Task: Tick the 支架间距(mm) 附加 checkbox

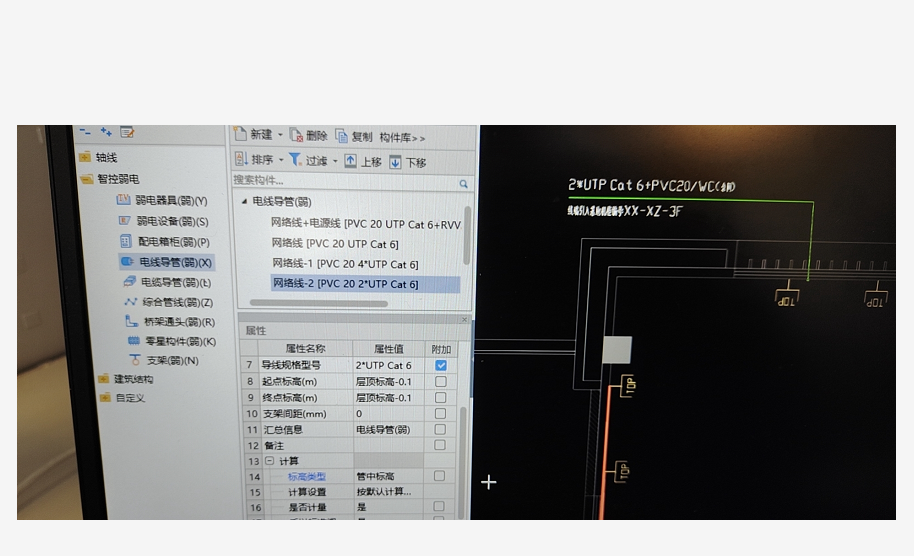Action: click(x=441, y=413)
